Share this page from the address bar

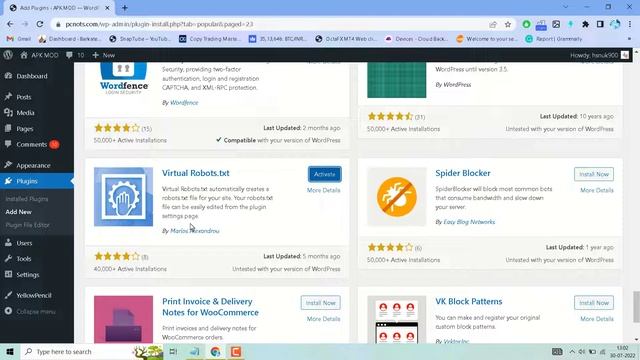[493, 24]
